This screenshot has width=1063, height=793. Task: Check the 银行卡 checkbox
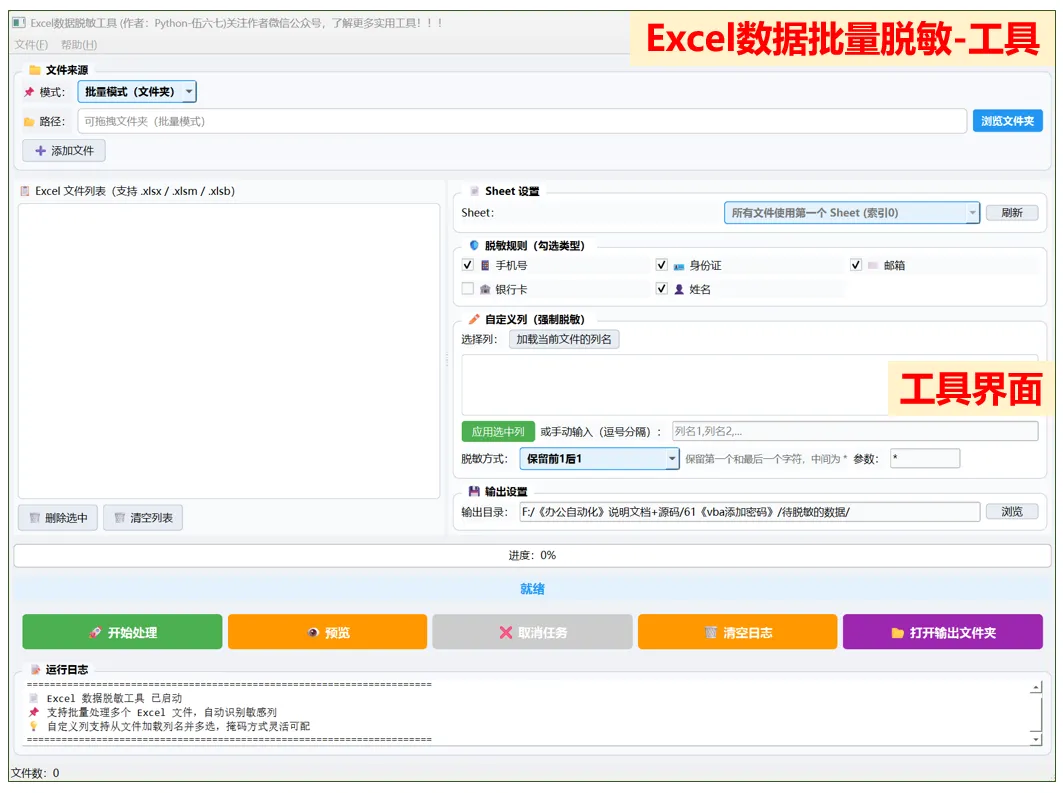467,289
